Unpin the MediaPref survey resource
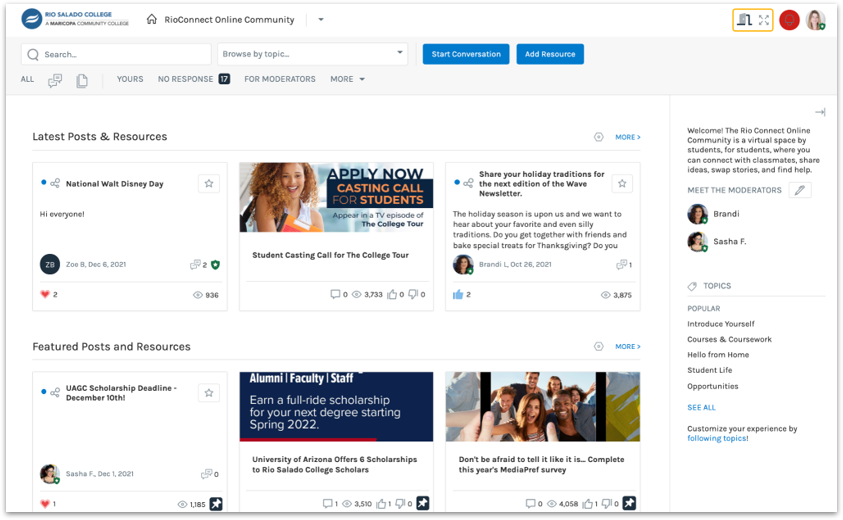This screenshot has width=843, height=520. (x=629, y=503)
